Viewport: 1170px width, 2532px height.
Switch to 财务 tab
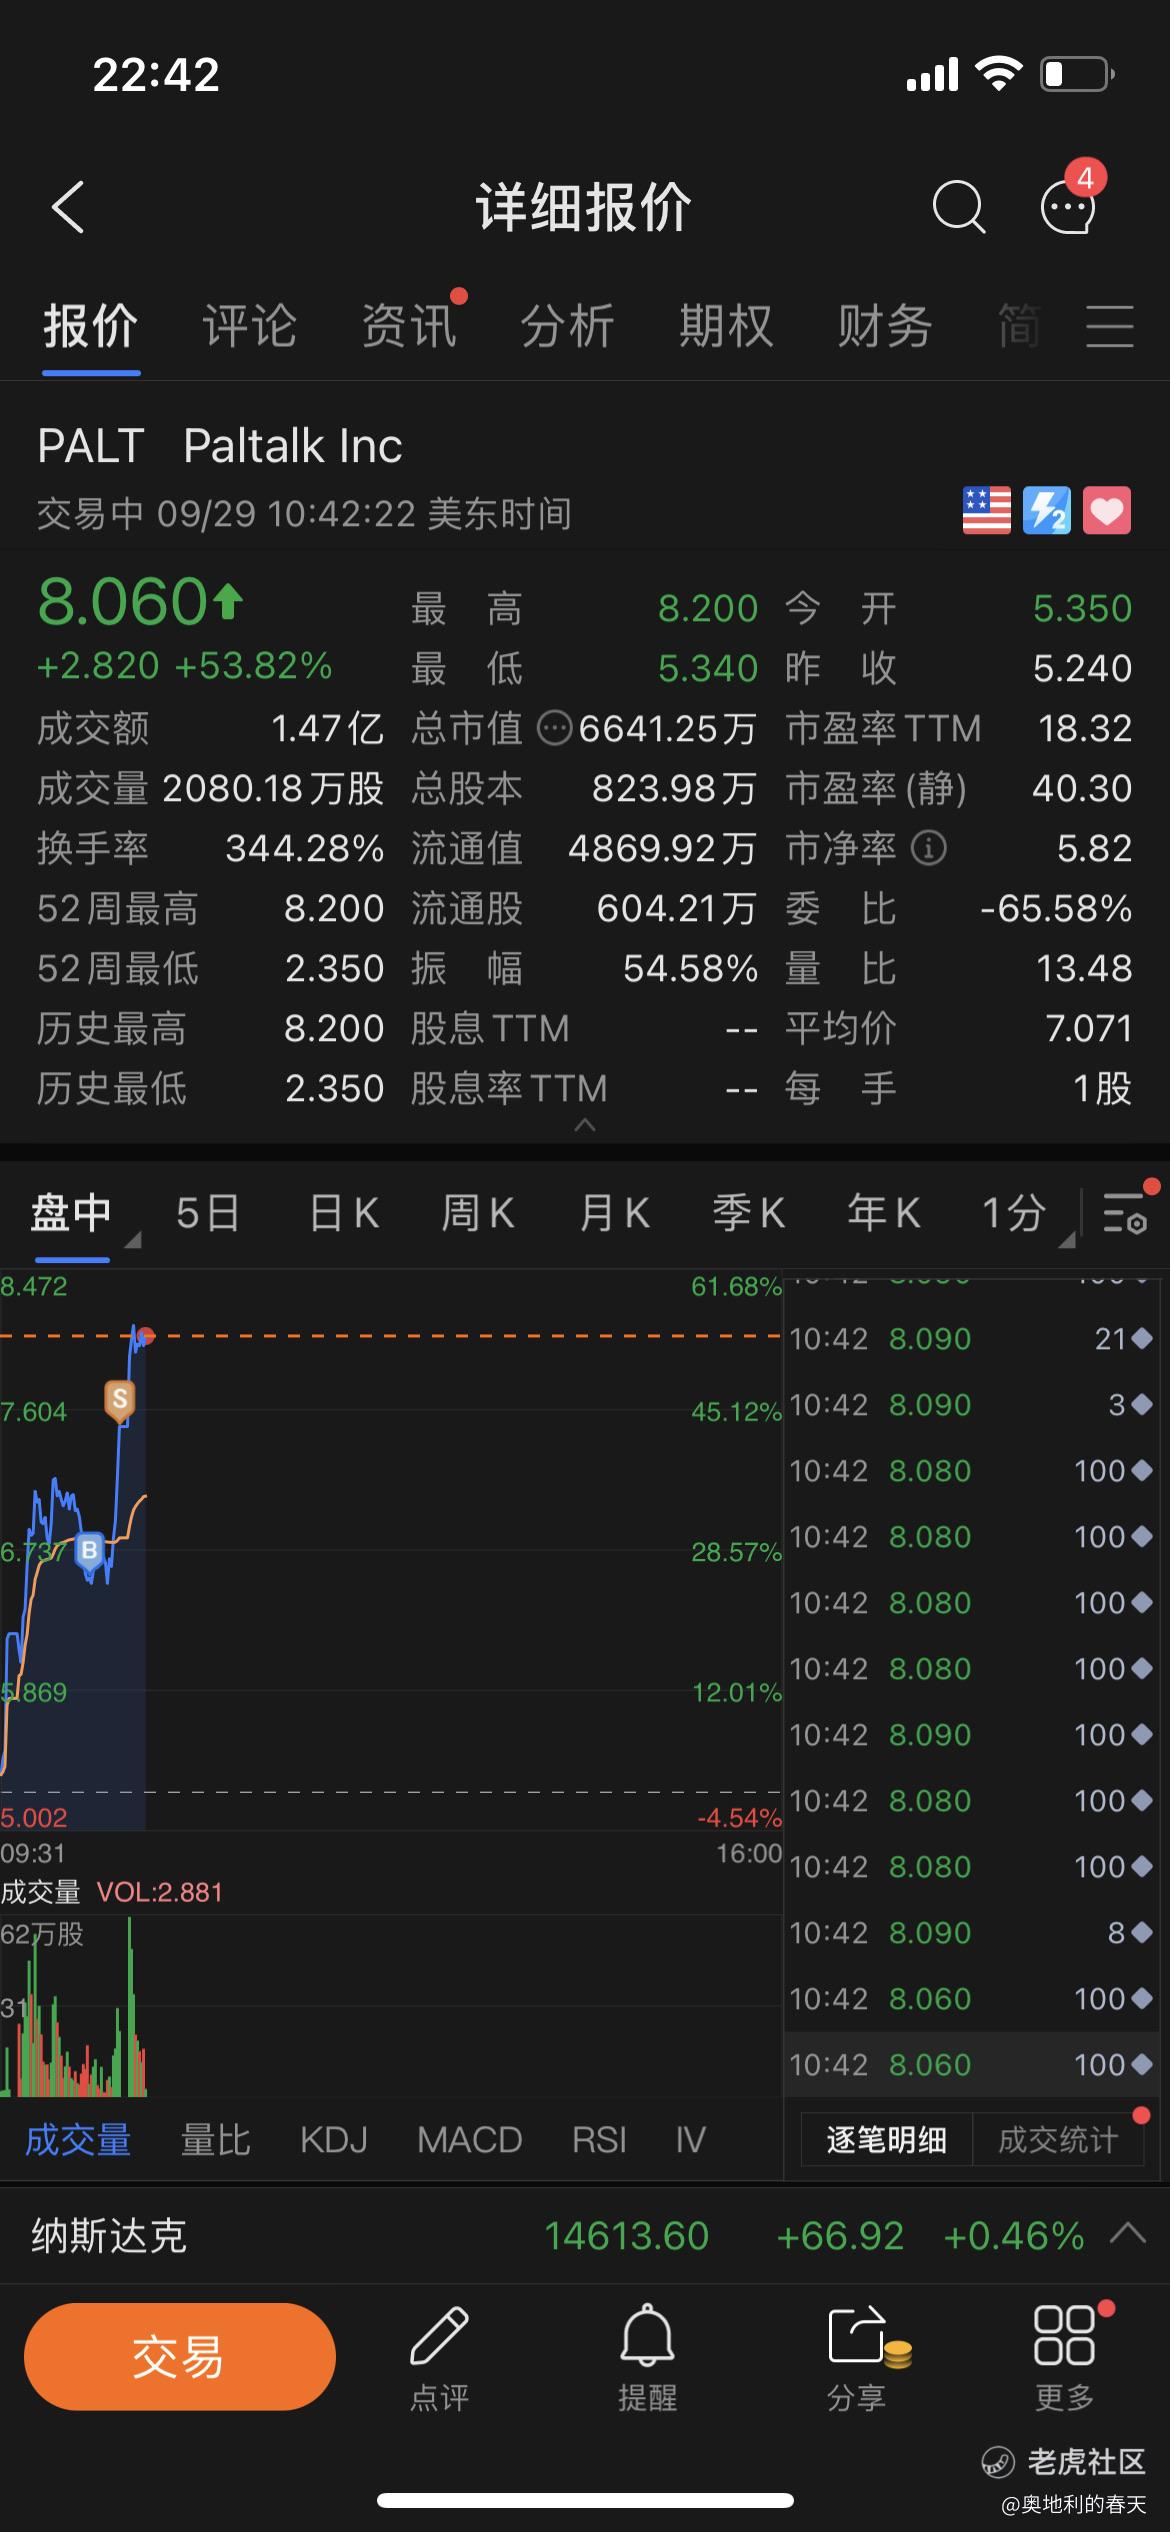coord(885,326)
